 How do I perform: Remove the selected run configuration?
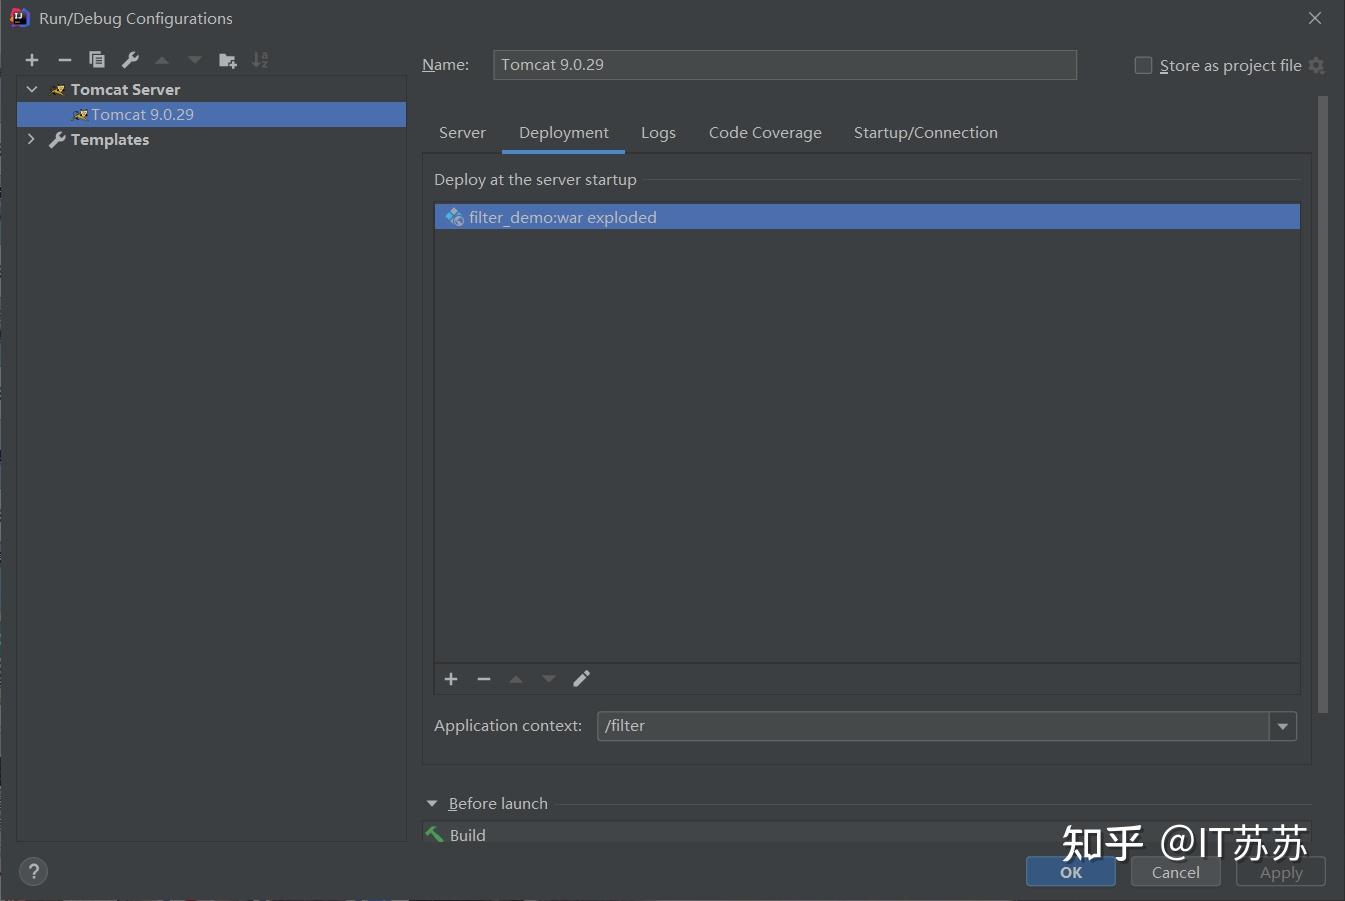65,60
